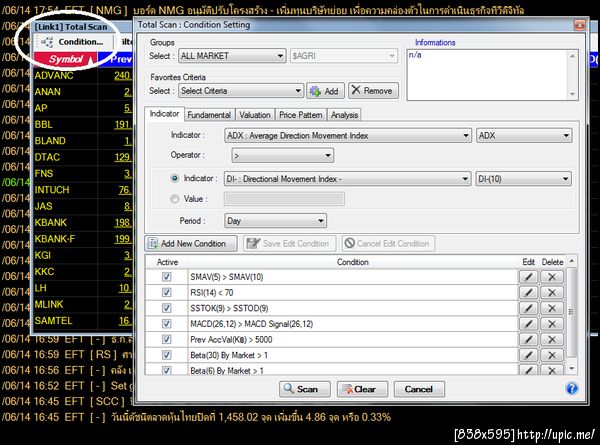This screenshot has height=445, width=600.
Task: Open help with the blue question icon
Action: (x=572, y=389)
